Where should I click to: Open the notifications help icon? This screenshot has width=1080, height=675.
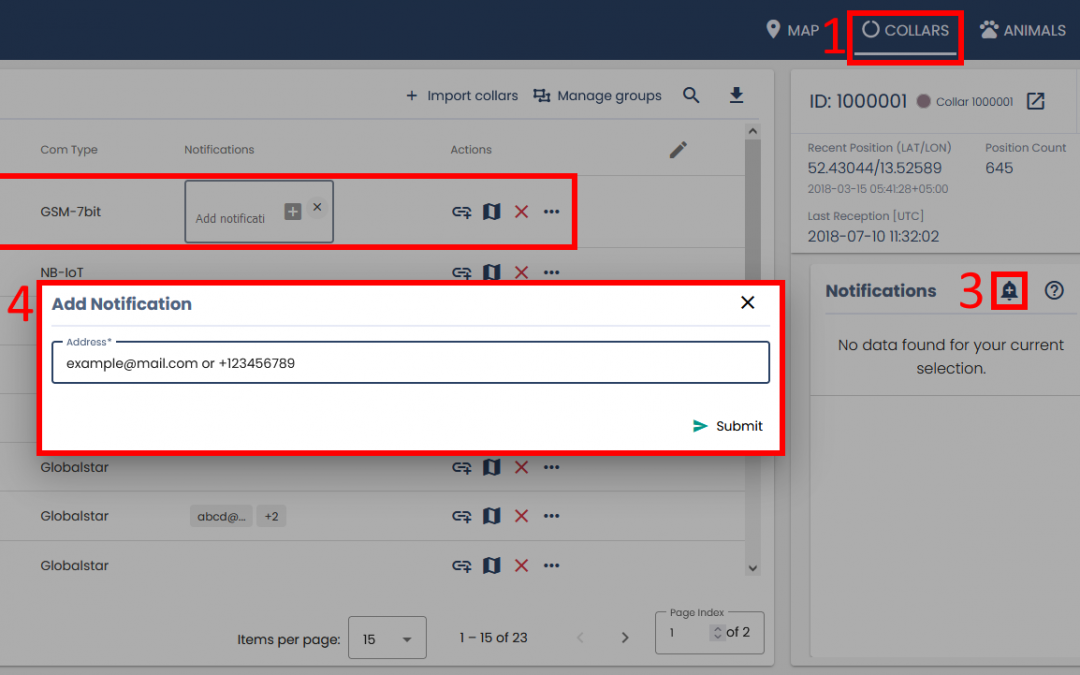pyautogui.click(x=1054, y=291)
